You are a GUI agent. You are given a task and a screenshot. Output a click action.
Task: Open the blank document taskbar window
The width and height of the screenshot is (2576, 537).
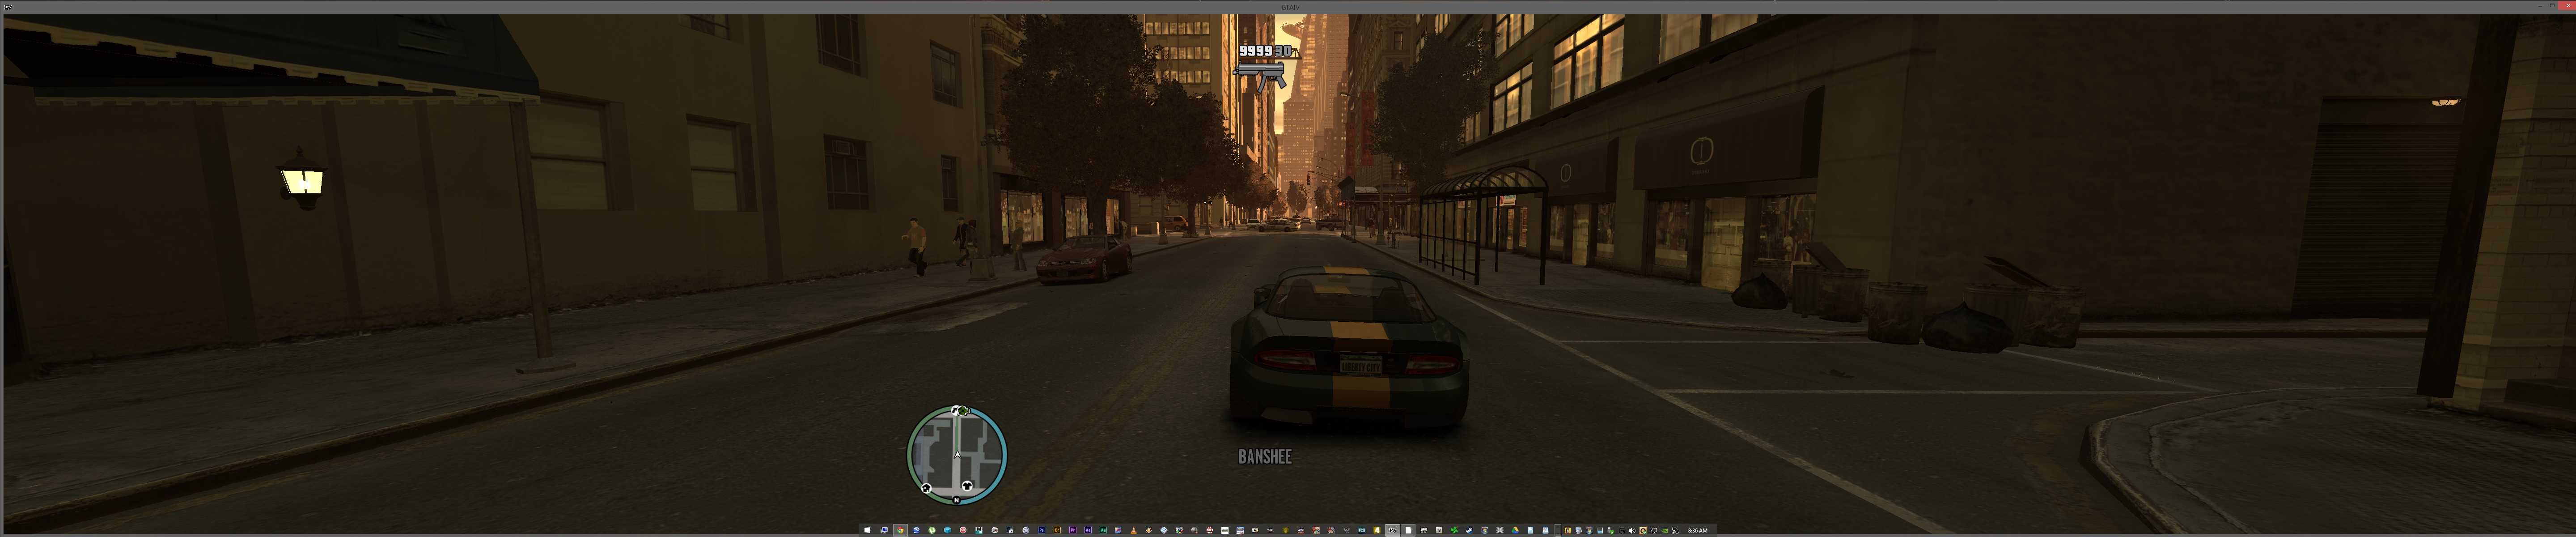tap(1408, 530)
